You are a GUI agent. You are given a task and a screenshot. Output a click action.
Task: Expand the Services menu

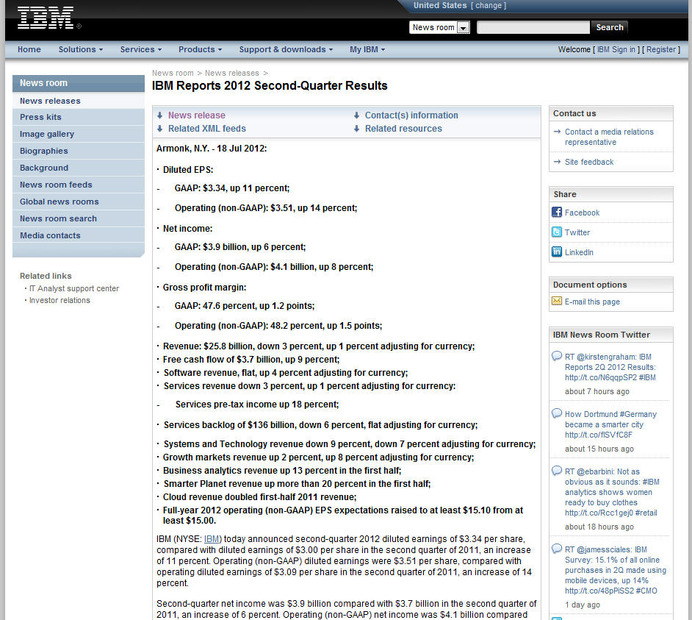click(141, 49)
